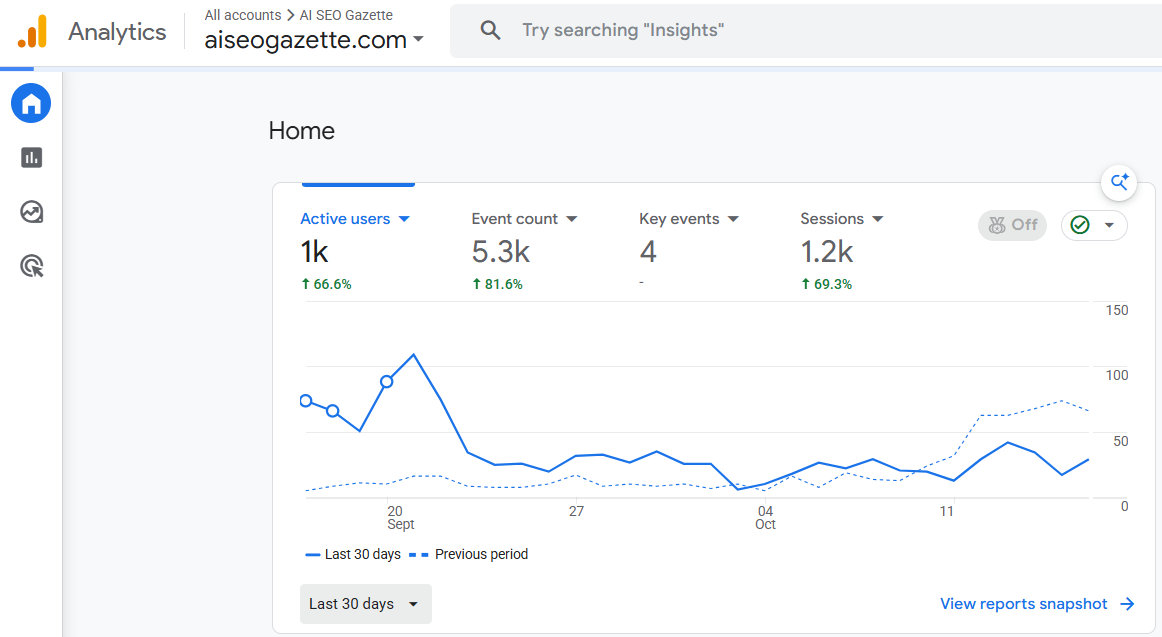This screenshot has width=1162, height=637.
Task: Click the second annotation circle on the chart line
Action: [x=333, y=410]
